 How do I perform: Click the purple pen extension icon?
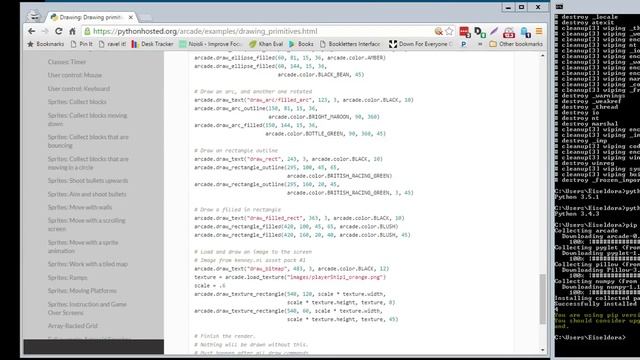(x=494, y=31)
